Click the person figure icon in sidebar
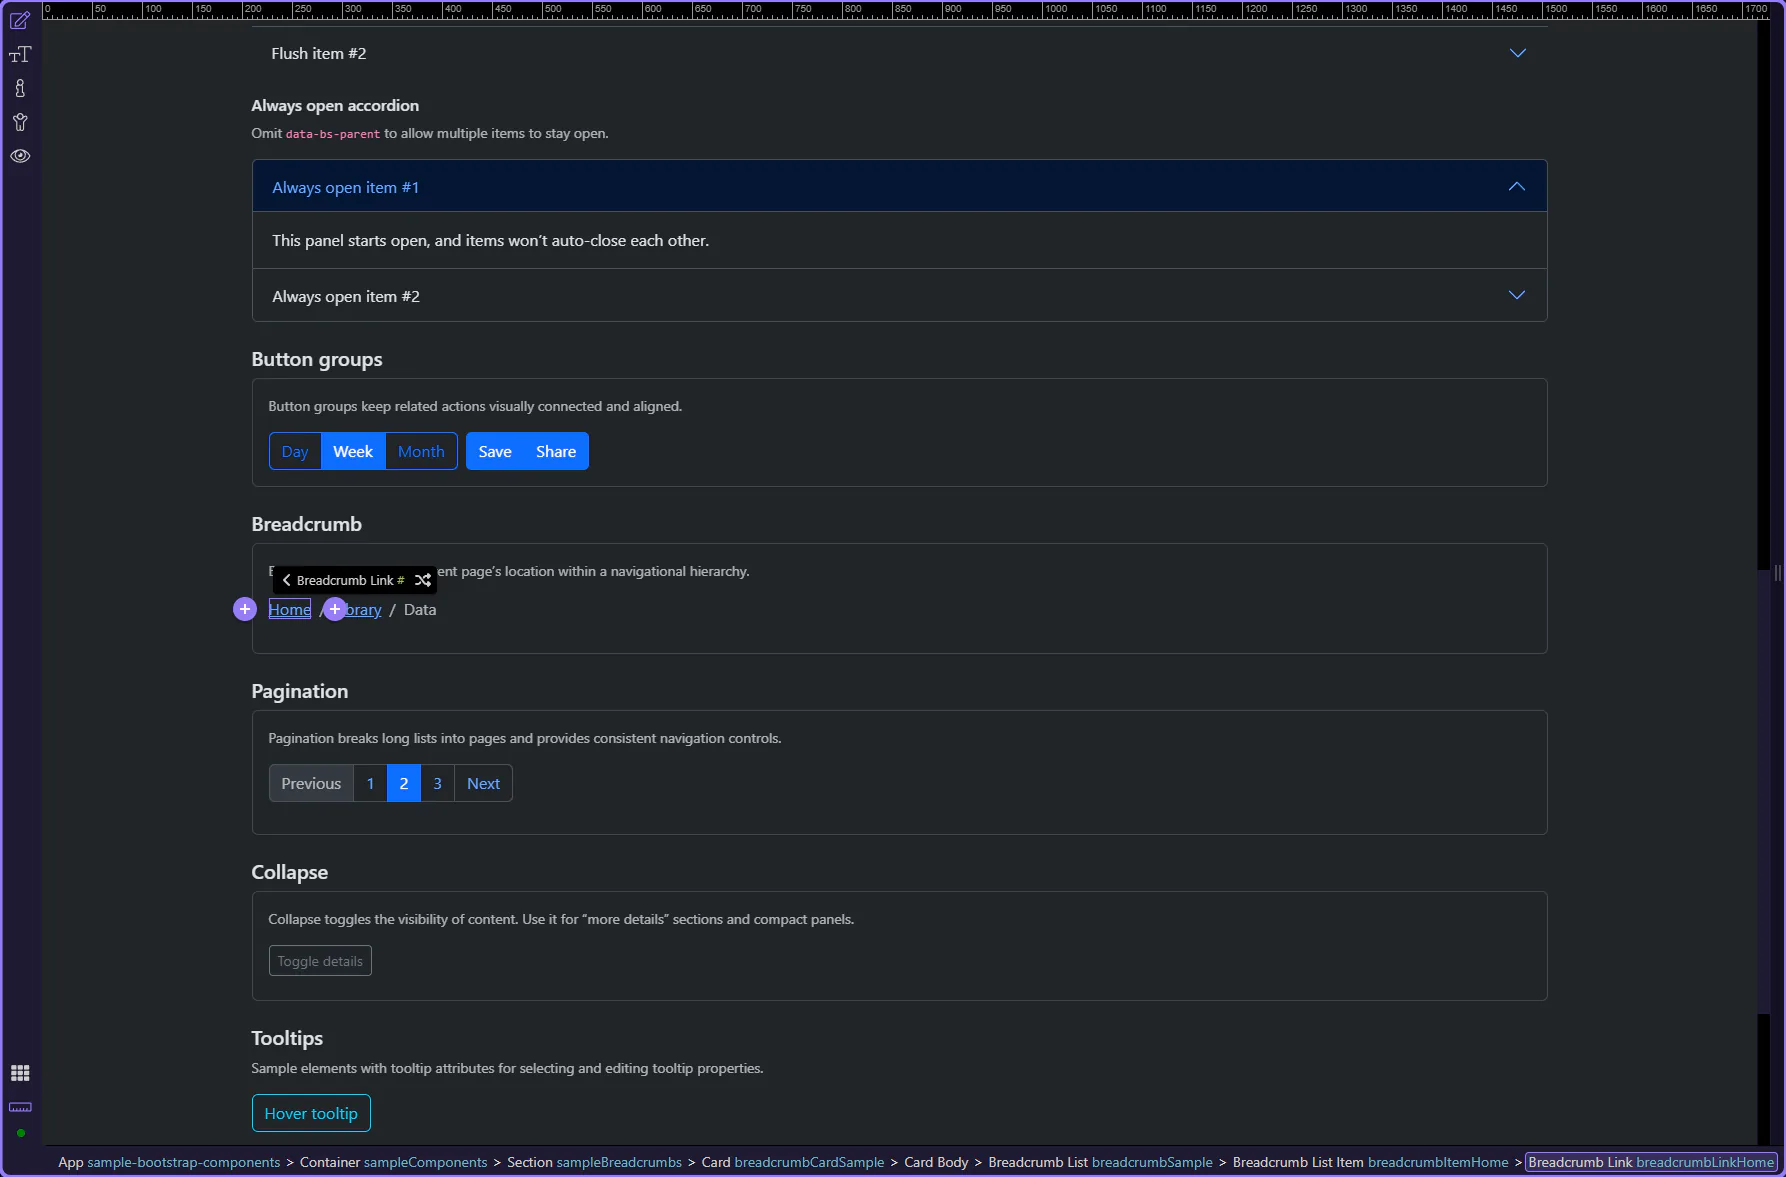Screen dimensions: 1786x1177 click(x=20, y=122)
